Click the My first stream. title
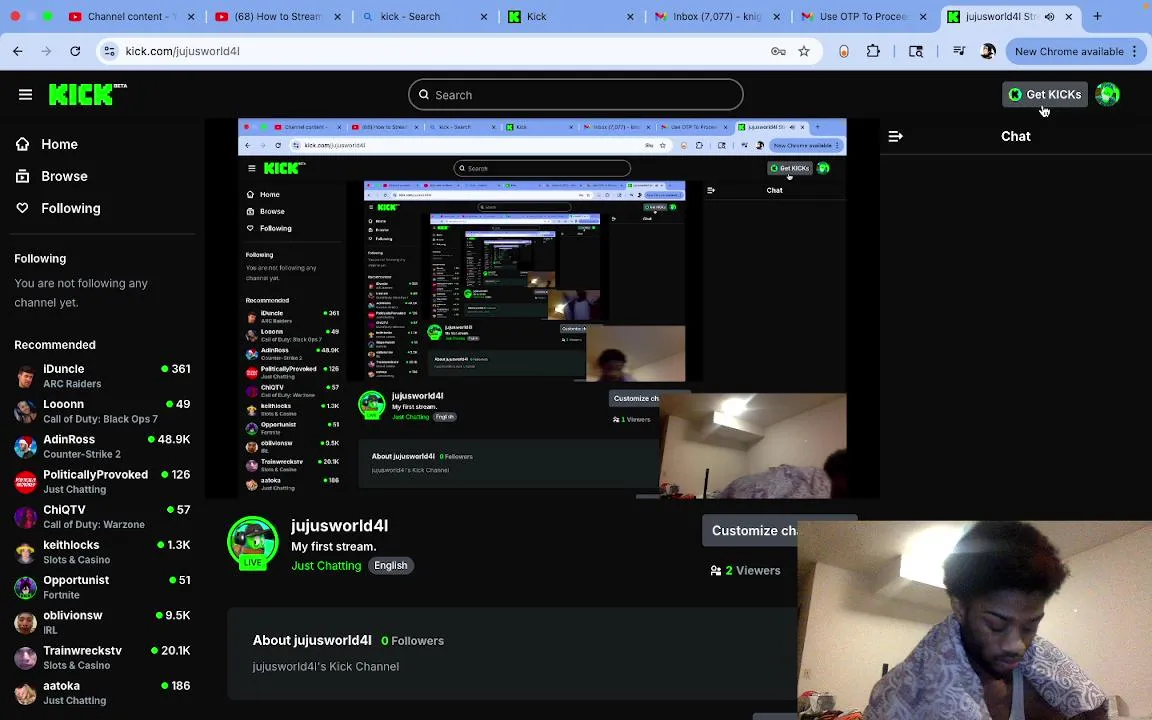Viewport: 1152px width, 720px height. point(334,547)
